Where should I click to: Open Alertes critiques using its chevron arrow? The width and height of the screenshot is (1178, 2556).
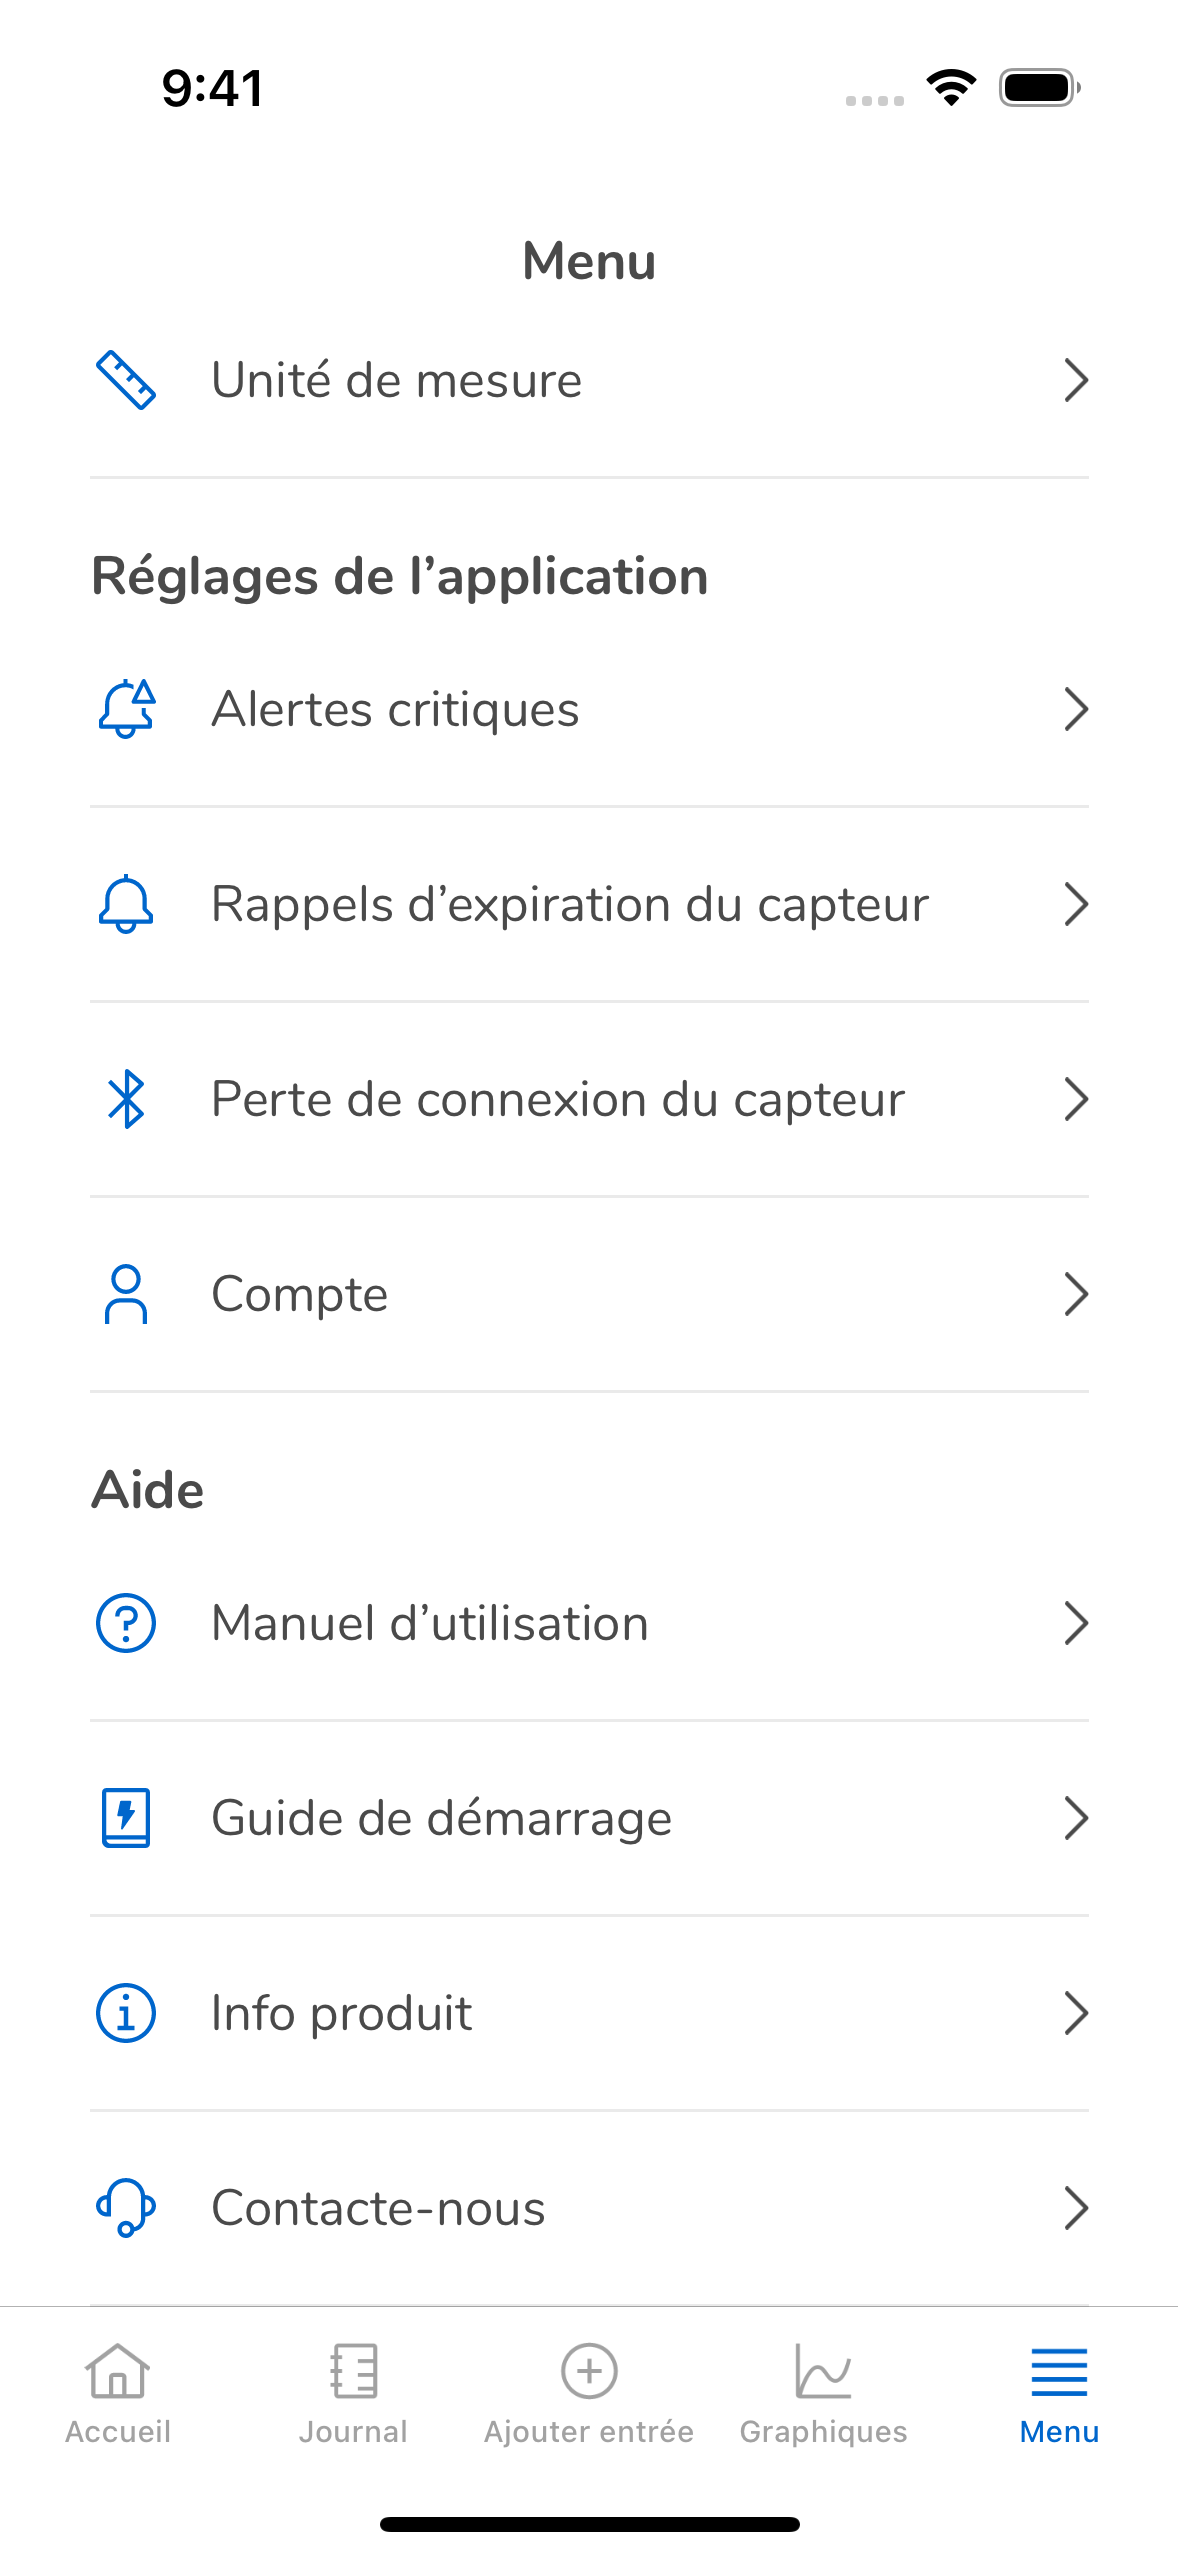click(x=1075, y=709)
